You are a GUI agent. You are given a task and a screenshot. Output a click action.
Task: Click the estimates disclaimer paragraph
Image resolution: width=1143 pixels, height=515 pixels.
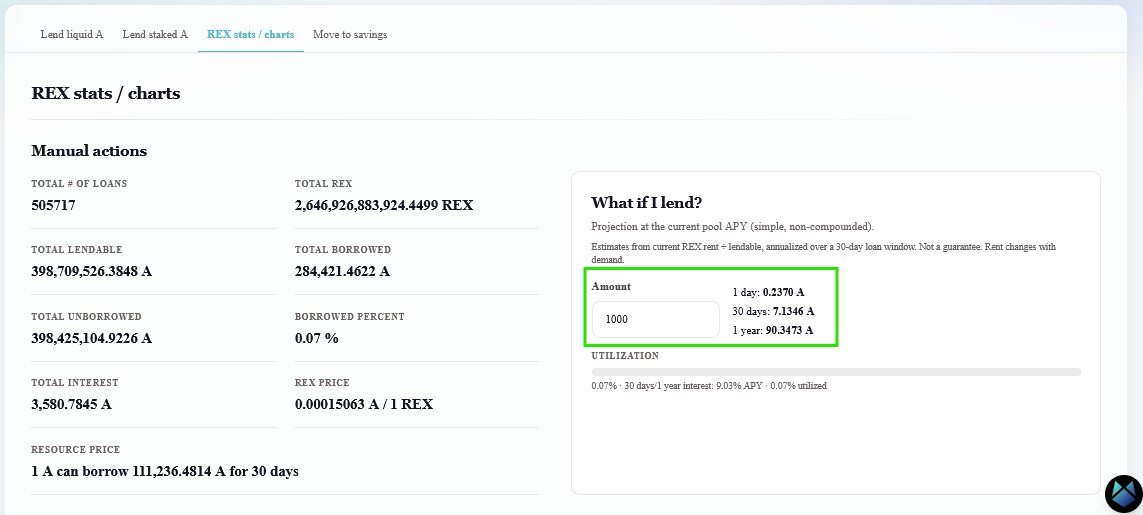[x=824, y=253]
